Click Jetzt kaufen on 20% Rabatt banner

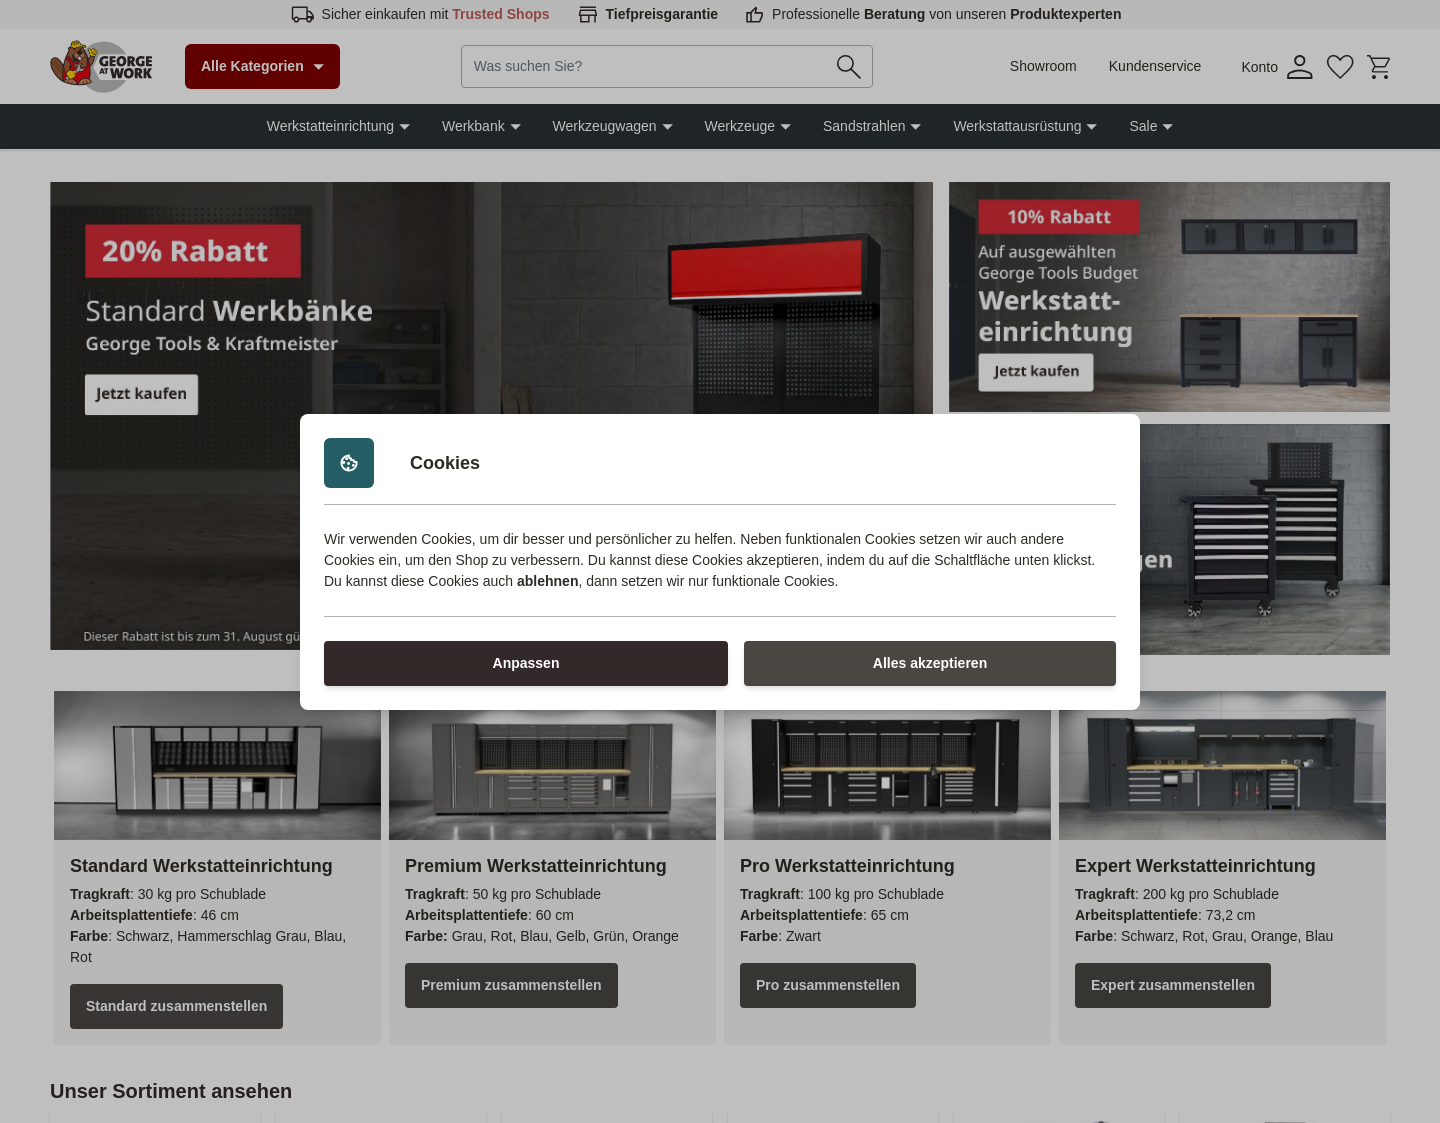141,394
